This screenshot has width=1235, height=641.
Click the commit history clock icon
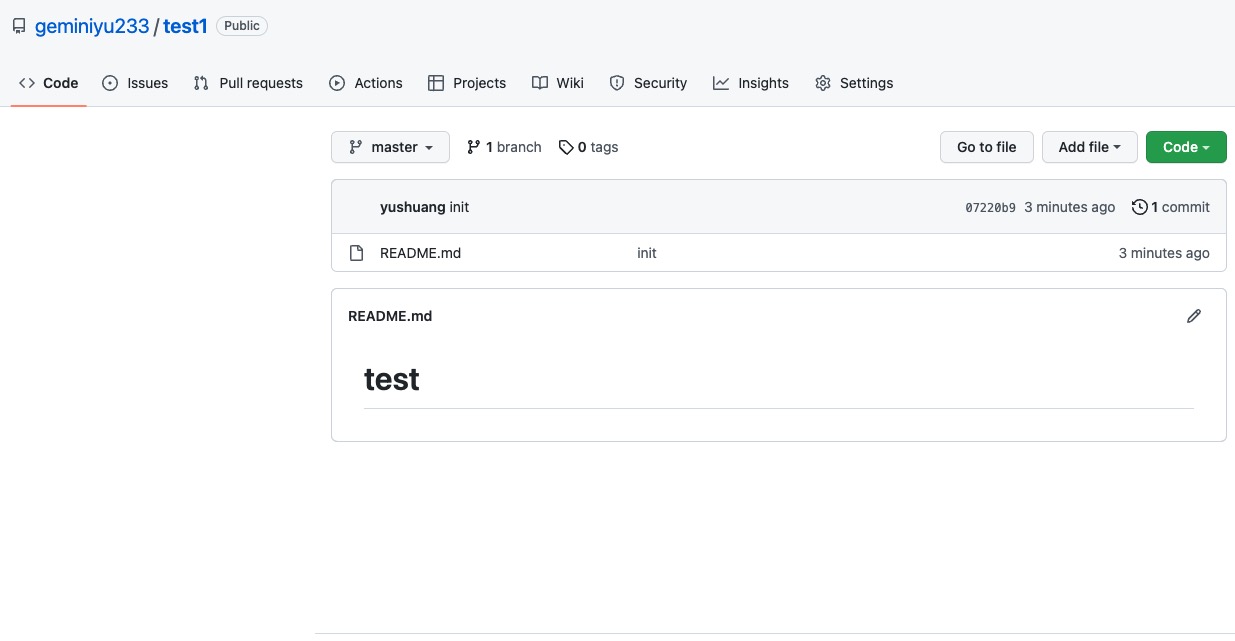(x=1139, y=207)
